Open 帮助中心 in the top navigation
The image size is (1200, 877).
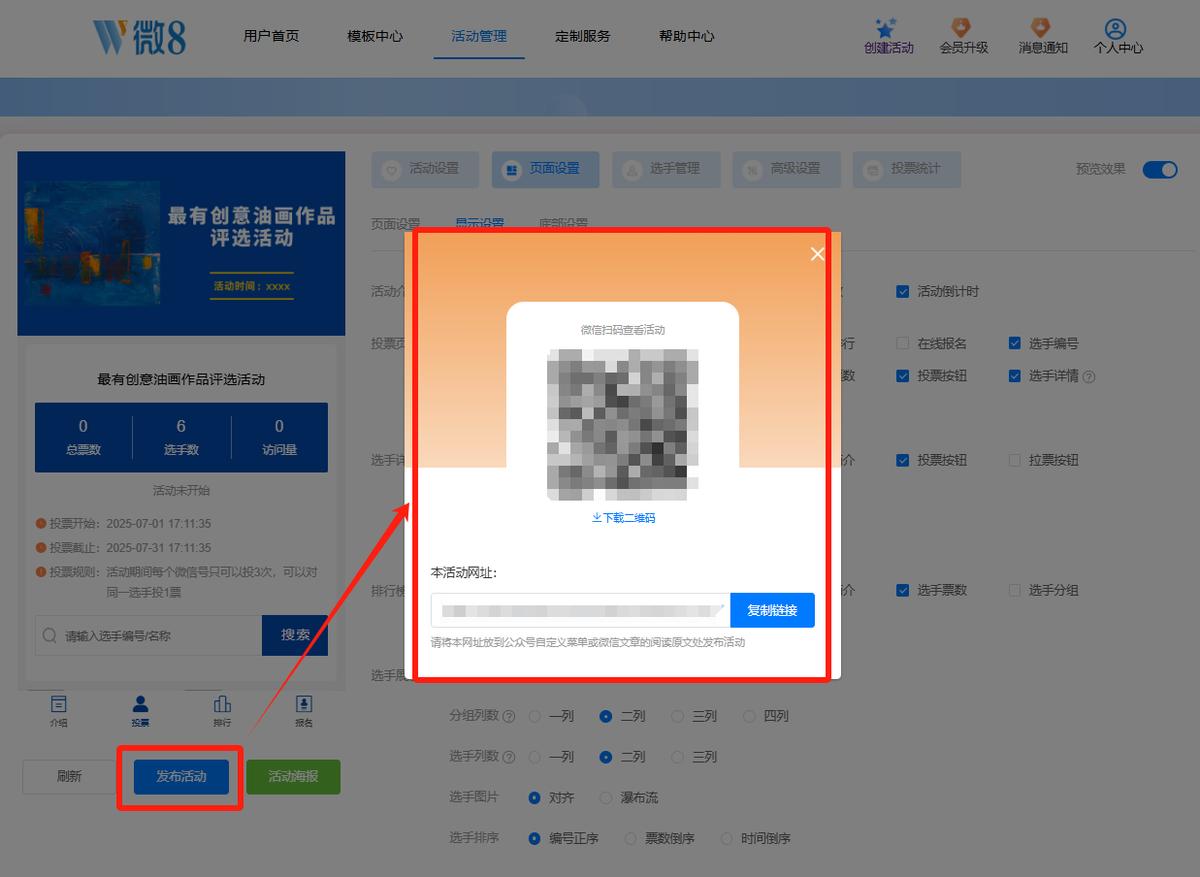coord(687,36)
